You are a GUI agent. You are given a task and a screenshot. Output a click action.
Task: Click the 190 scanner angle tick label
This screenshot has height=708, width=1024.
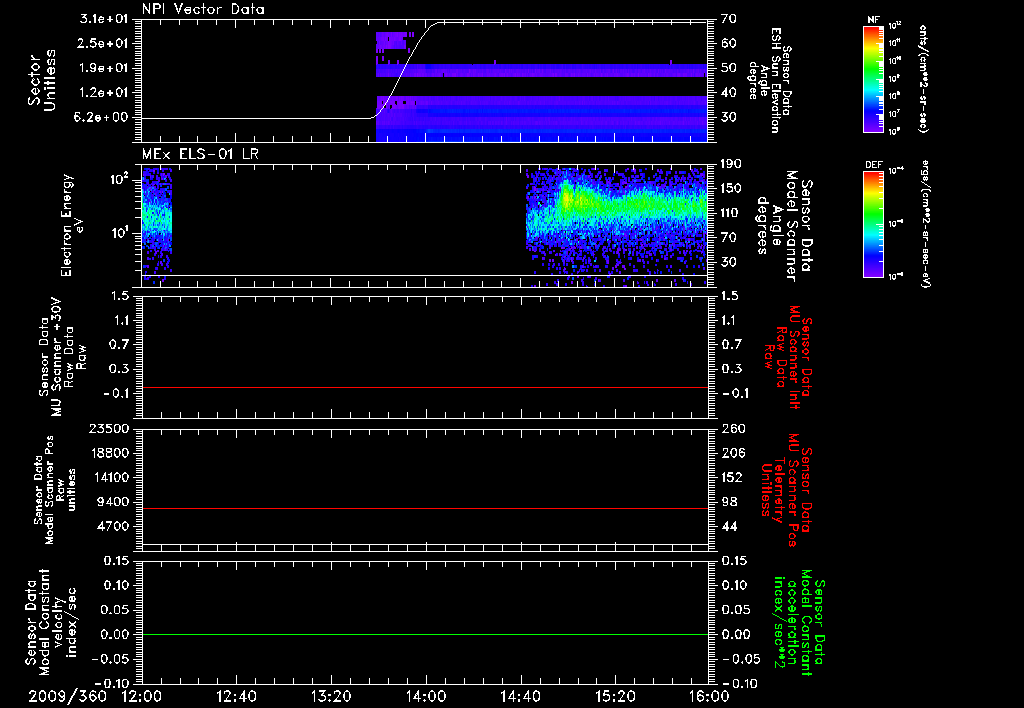click(731, 164)
